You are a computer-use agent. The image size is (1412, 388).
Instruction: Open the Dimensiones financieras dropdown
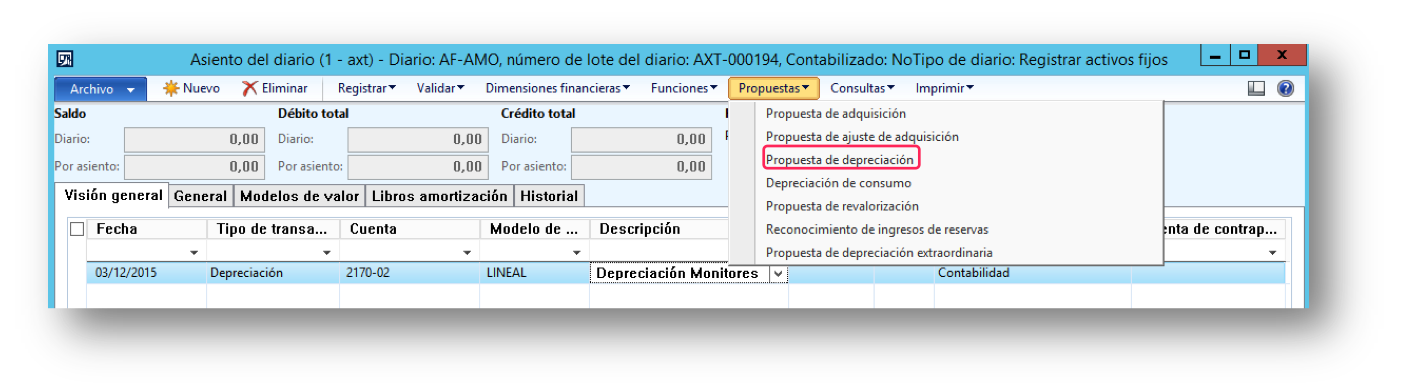click(557, 88)
